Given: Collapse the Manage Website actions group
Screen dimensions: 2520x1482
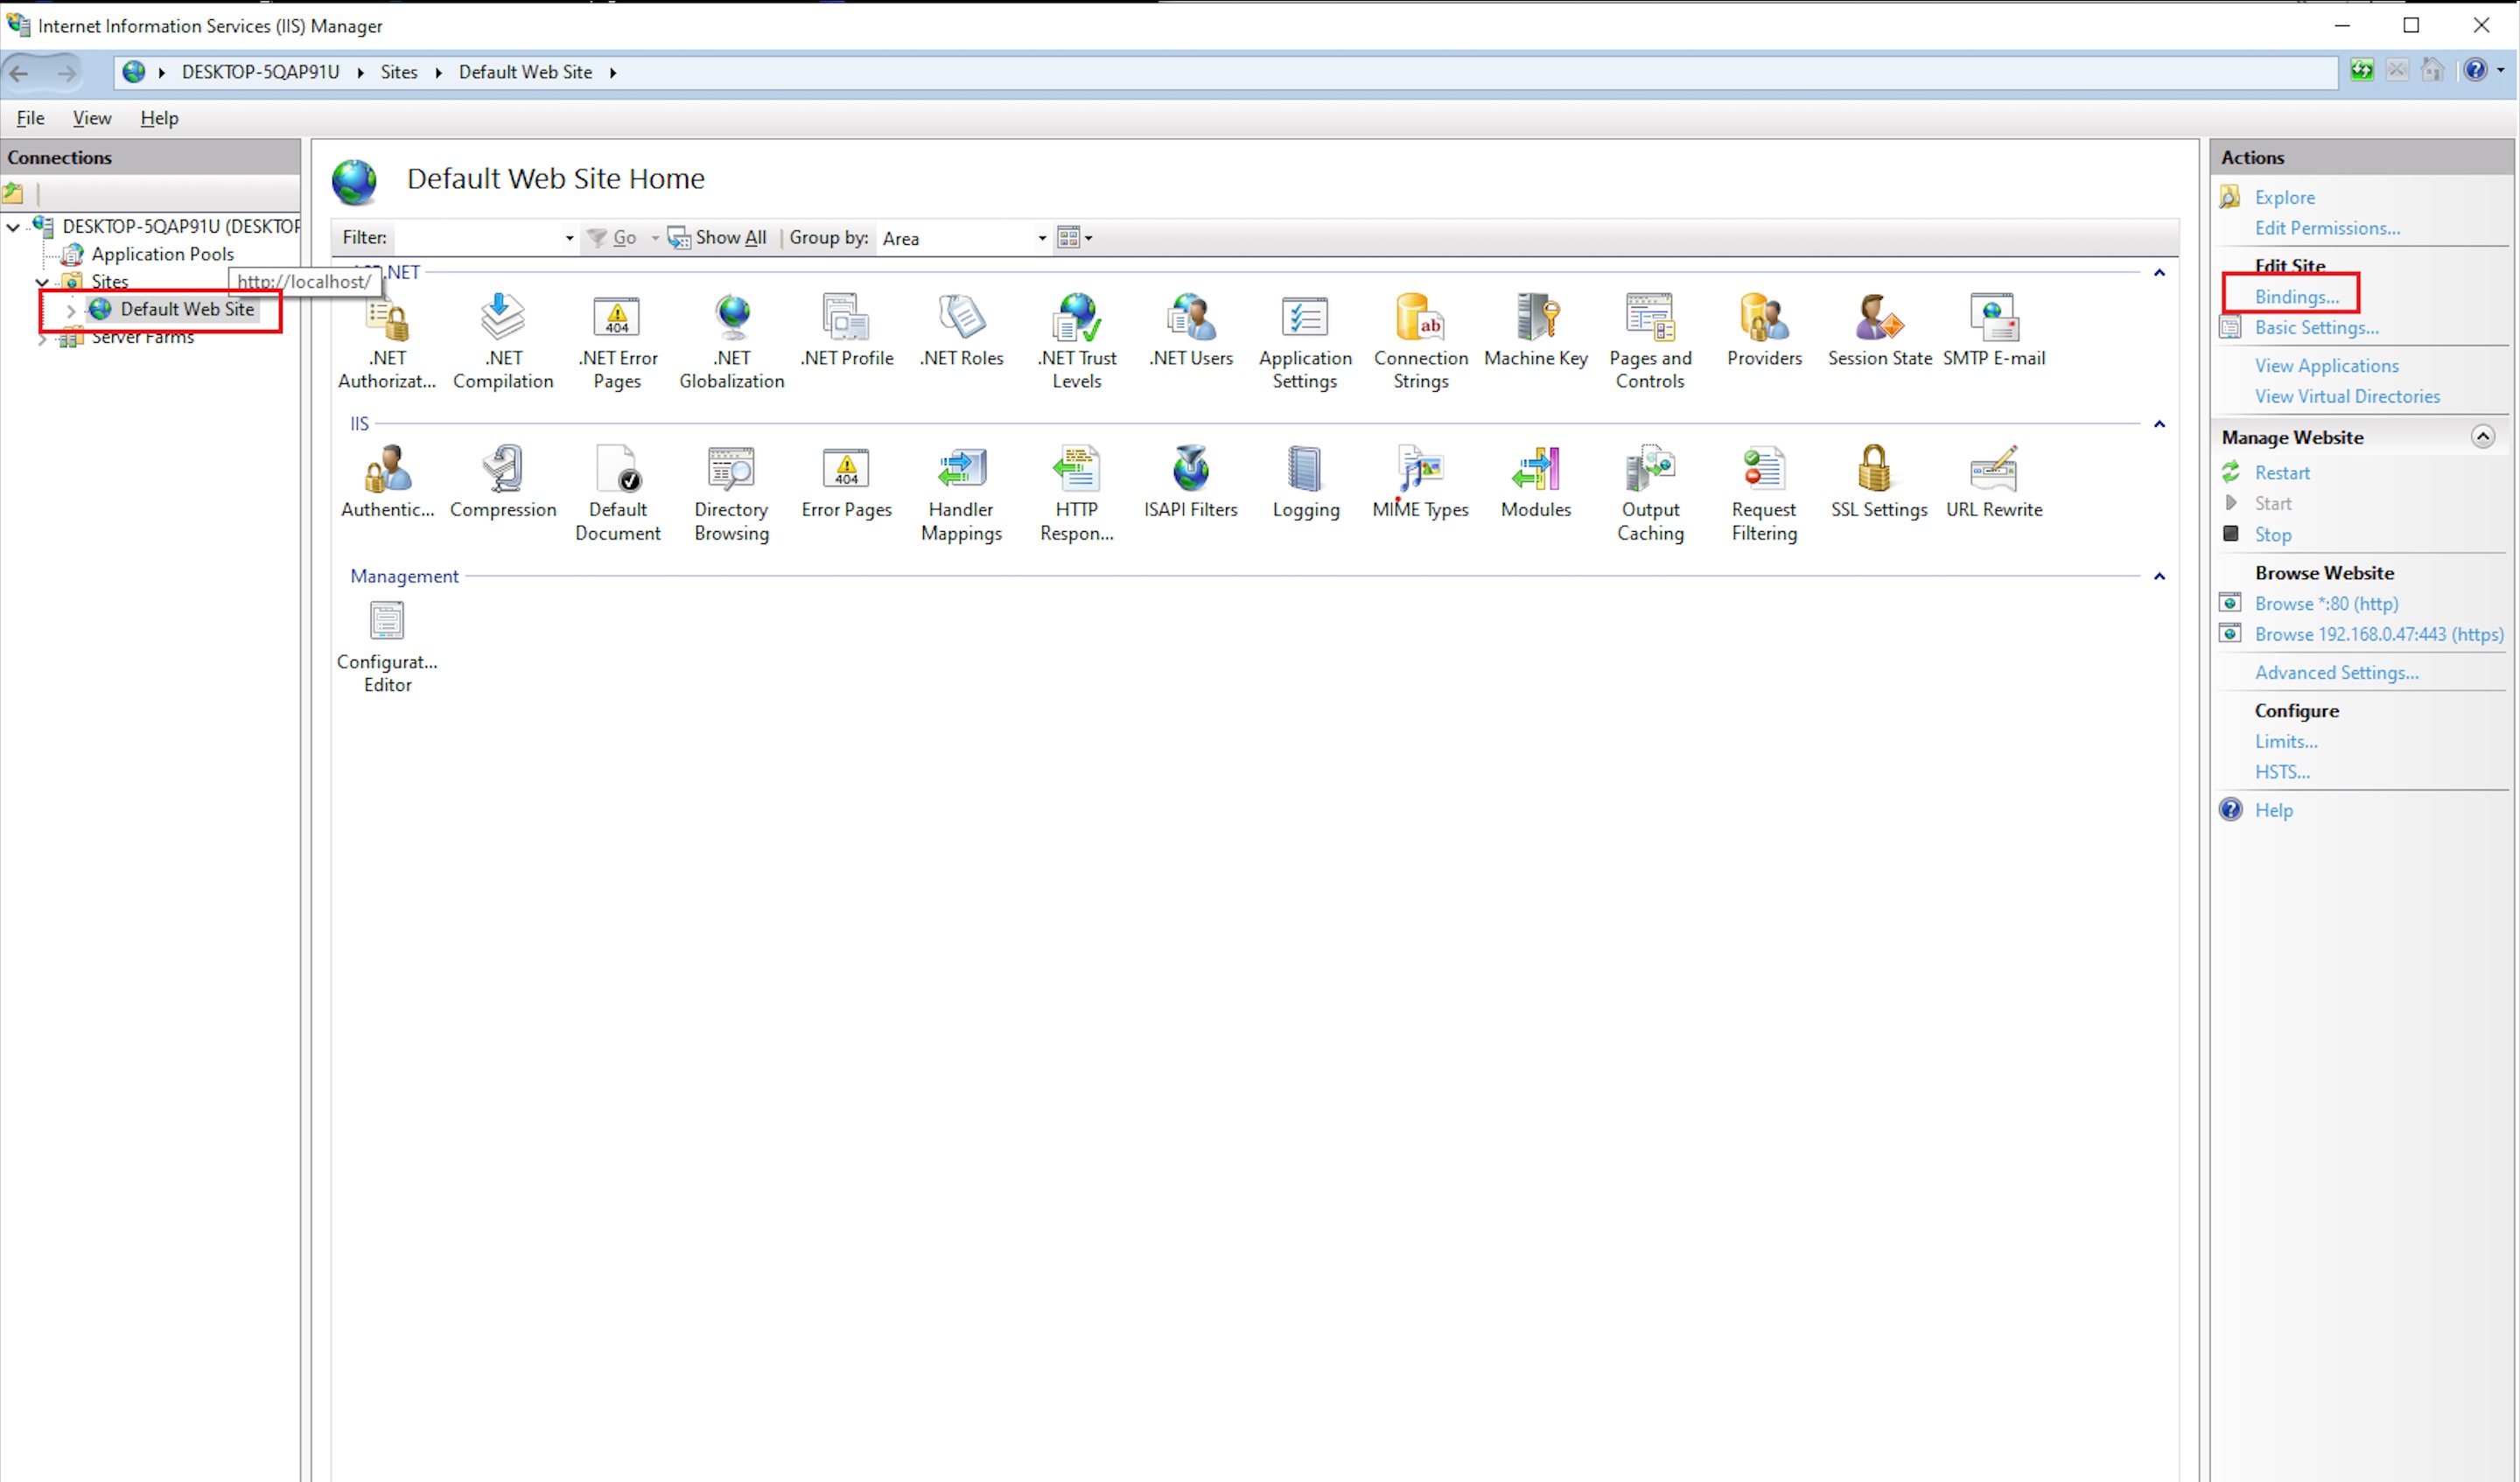Looking at the screenshot, I should [2483, 436].
